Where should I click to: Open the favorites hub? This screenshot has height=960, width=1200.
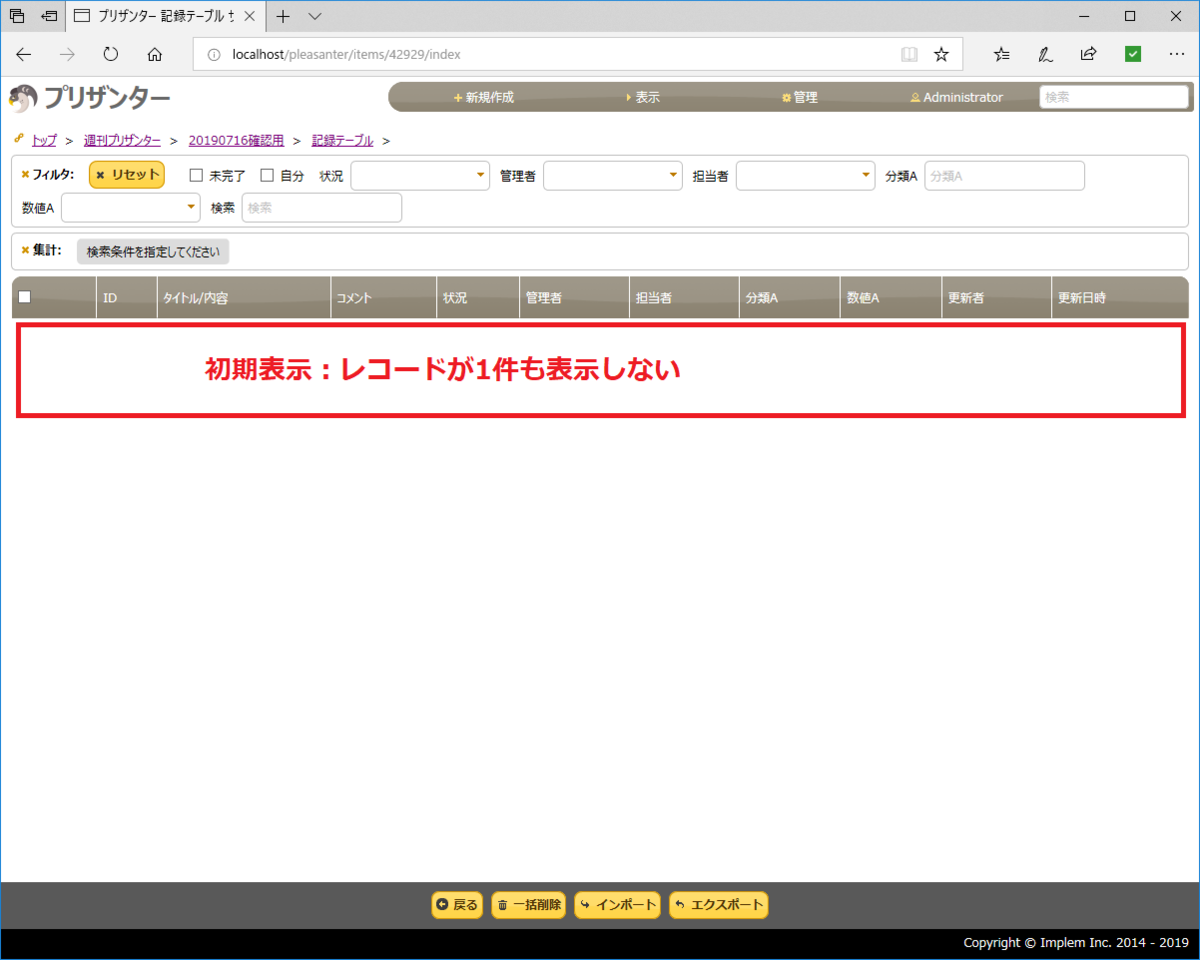1002,54
